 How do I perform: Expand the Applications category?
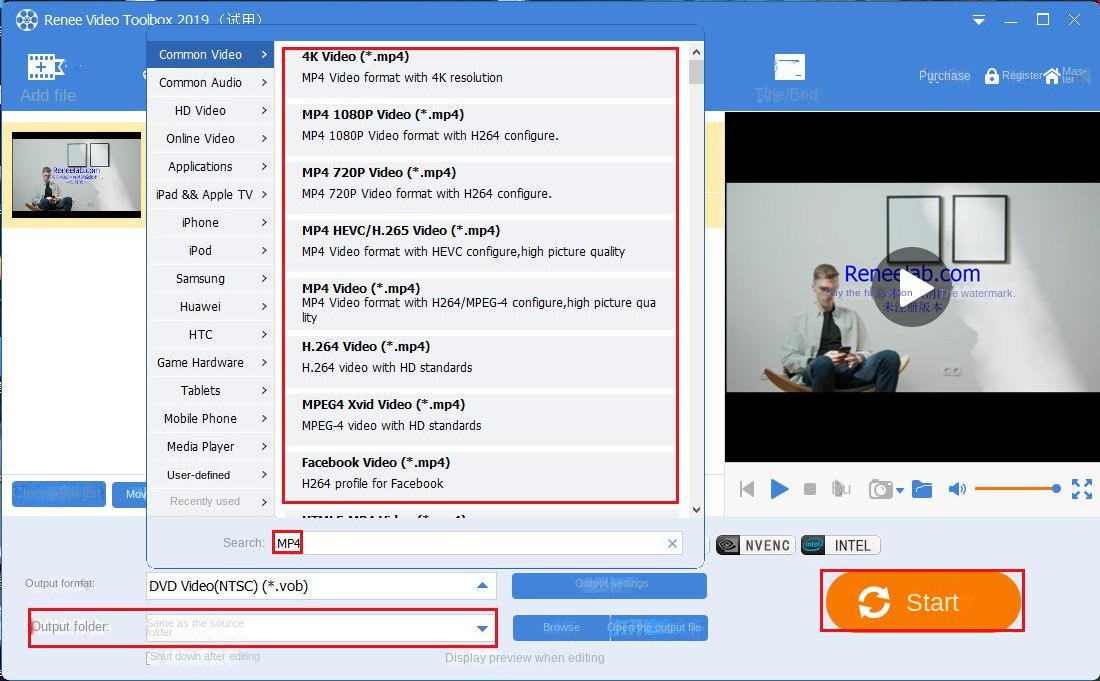[x=210, y=167]
